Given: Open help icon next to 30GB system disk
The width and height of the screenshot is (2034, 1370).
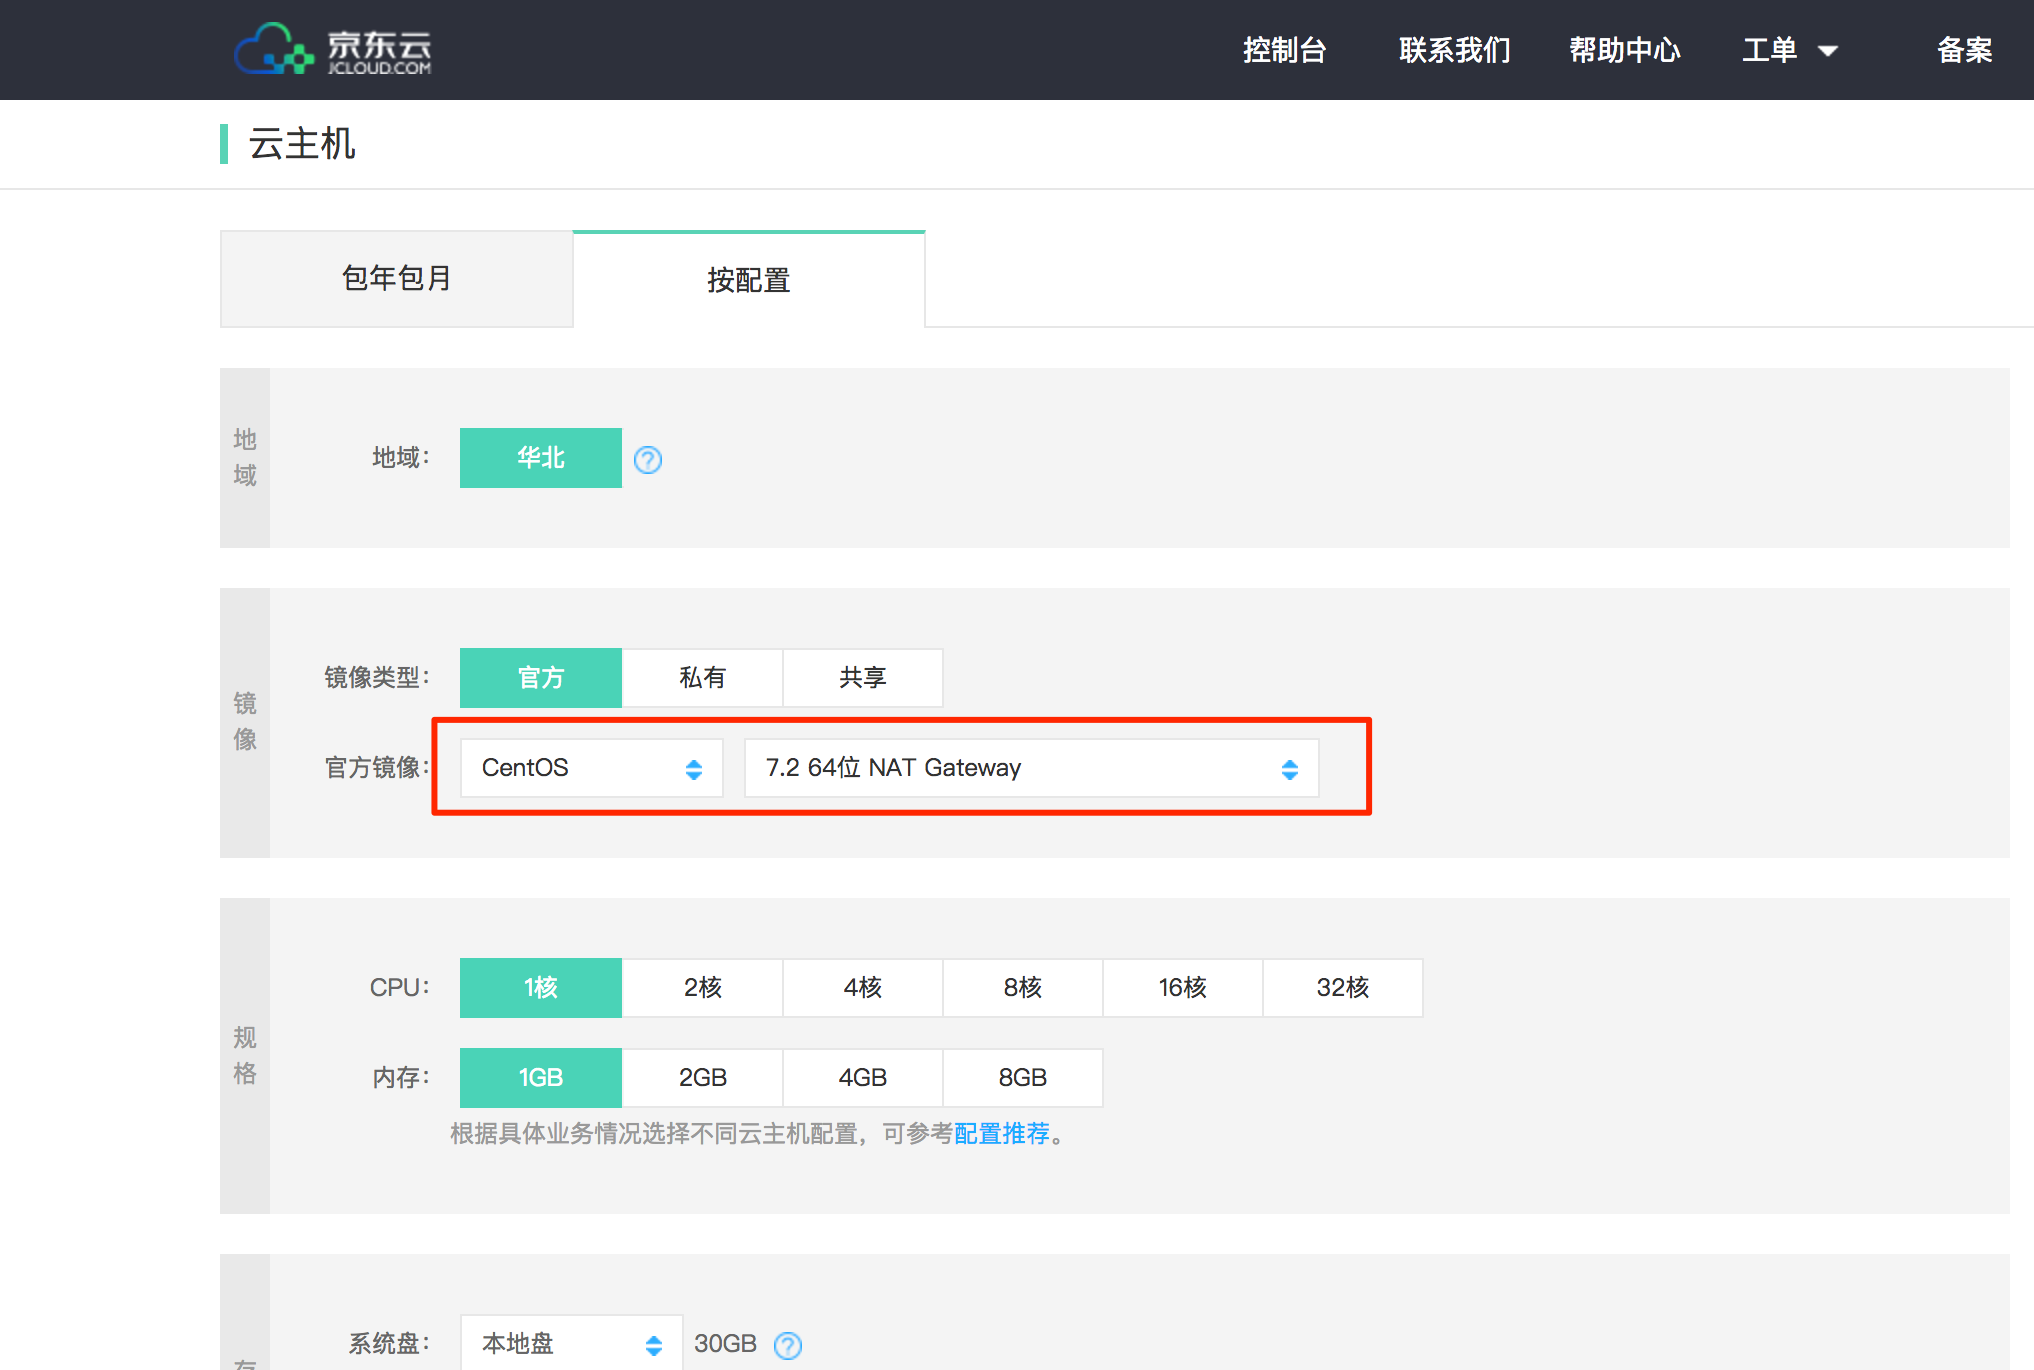Looking at the screenshot, I should tap(788, 1345).
